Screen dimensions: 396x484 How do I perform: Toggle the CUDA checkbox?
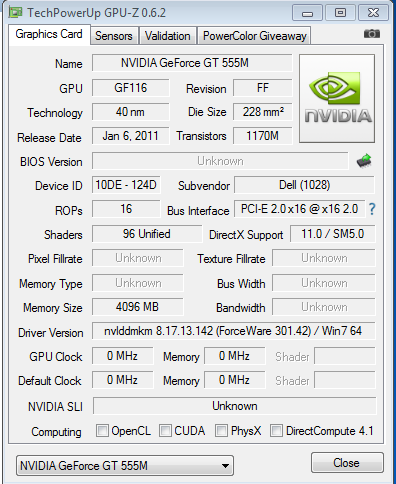click(x=165, y=430)
